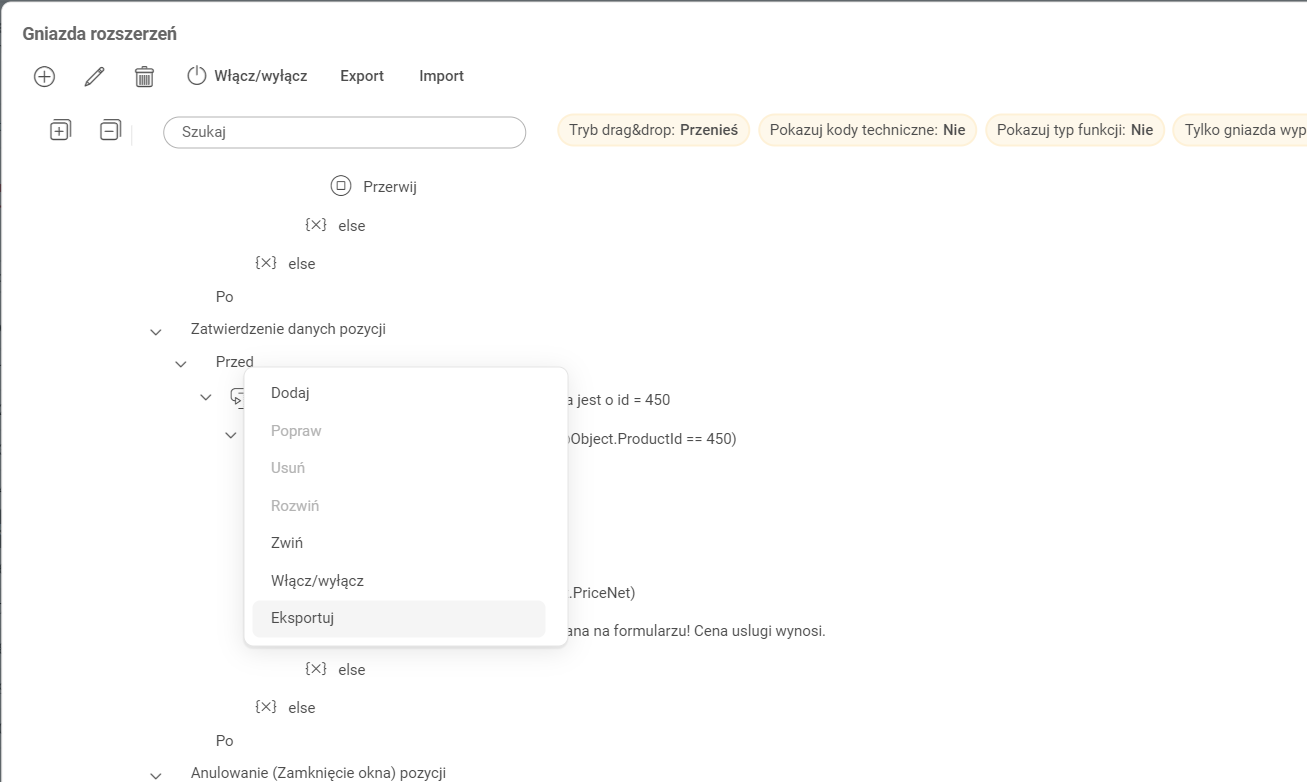Image resolution: width=1307 pixels, height=782 pixels.
Task: Toggle the Tryb drag&drop filter chip
Action: [x=653, y=130]
